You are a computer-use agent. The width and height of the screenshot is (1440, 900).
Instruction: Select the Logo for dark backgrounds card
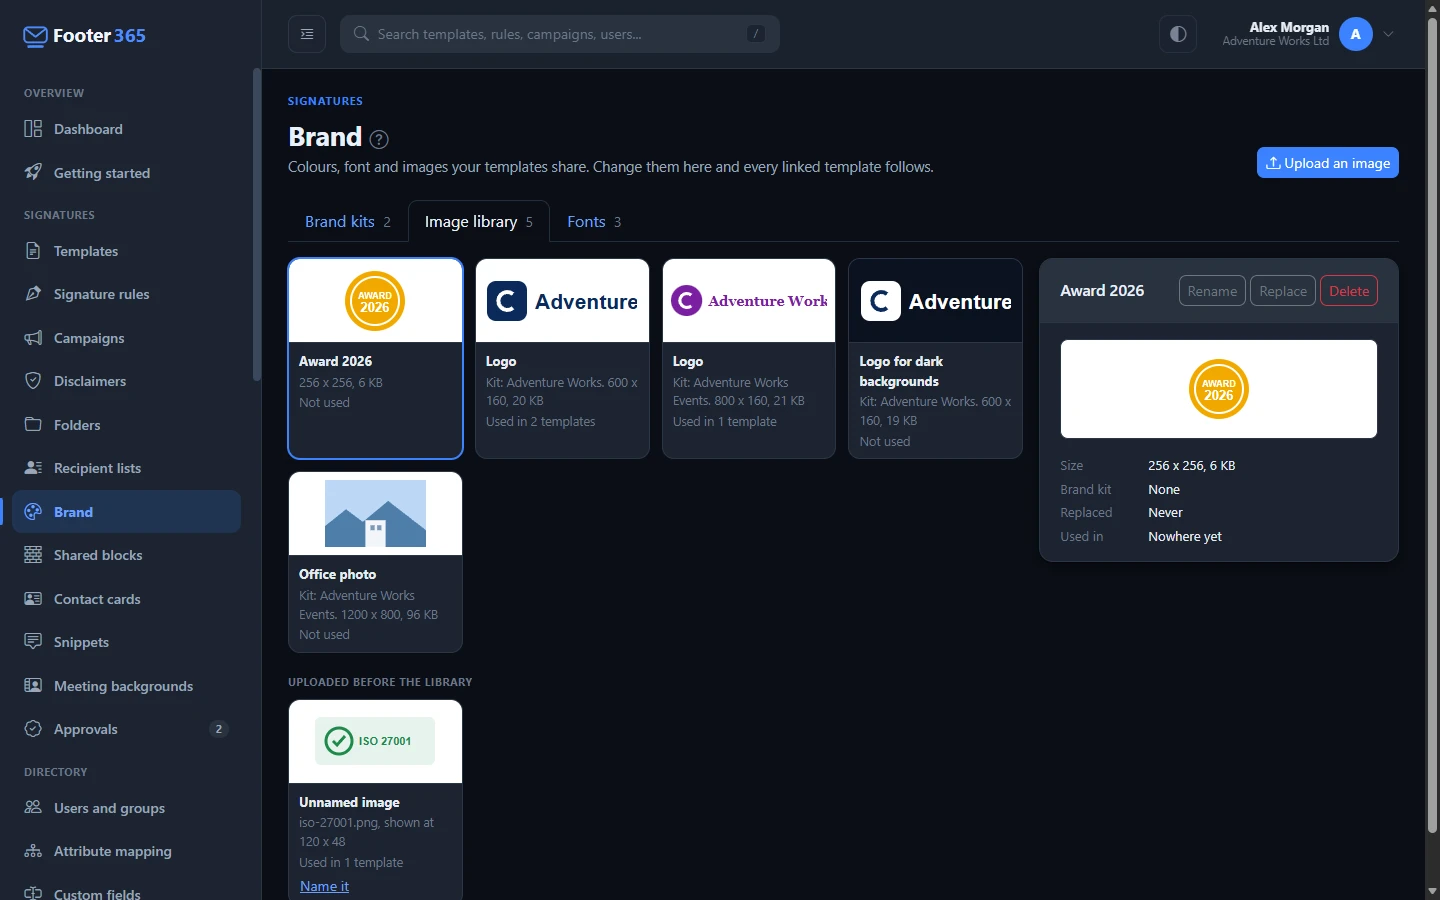point(935,359)
